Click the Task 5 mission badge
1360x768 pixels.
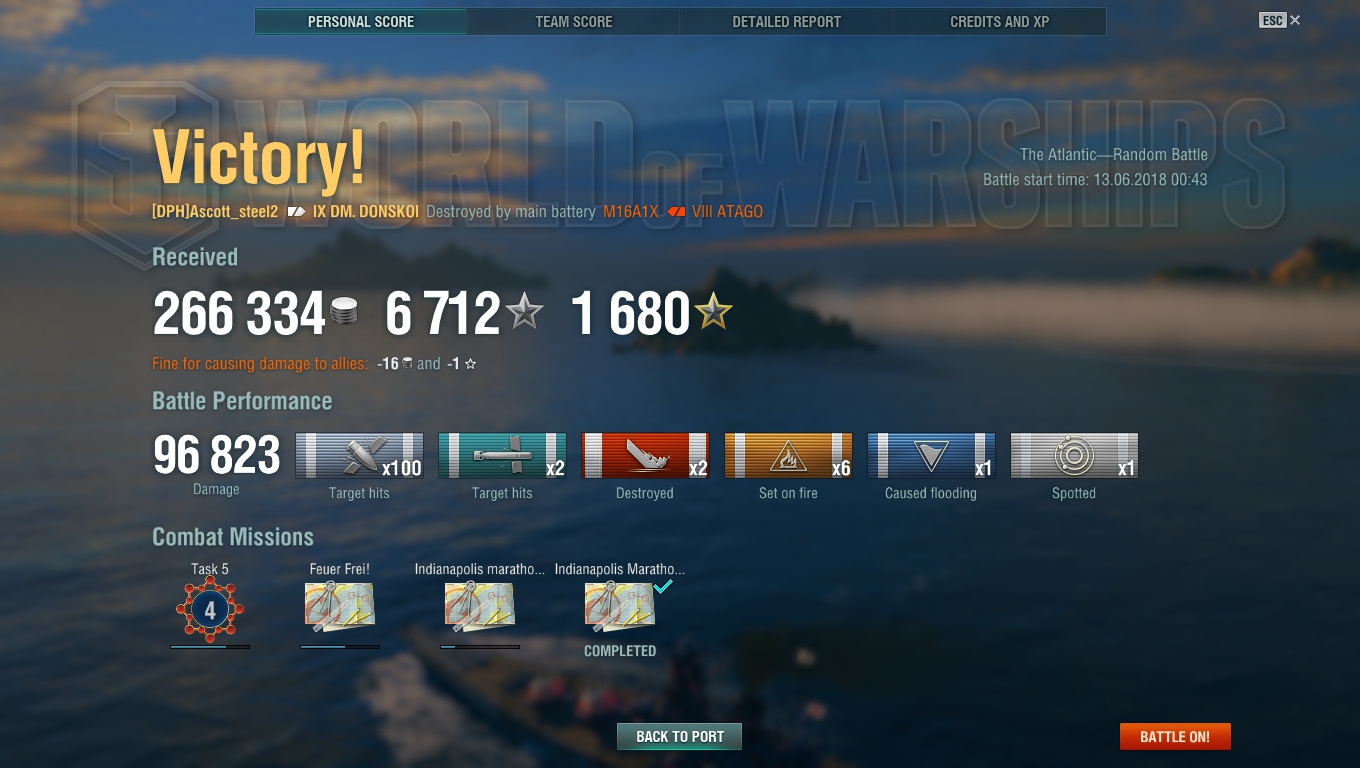tap(210, 608)
